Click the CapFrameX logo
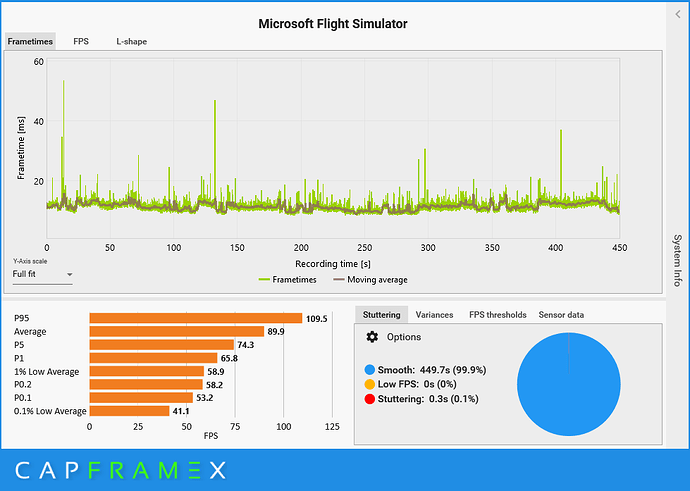 tap(120, 470)
